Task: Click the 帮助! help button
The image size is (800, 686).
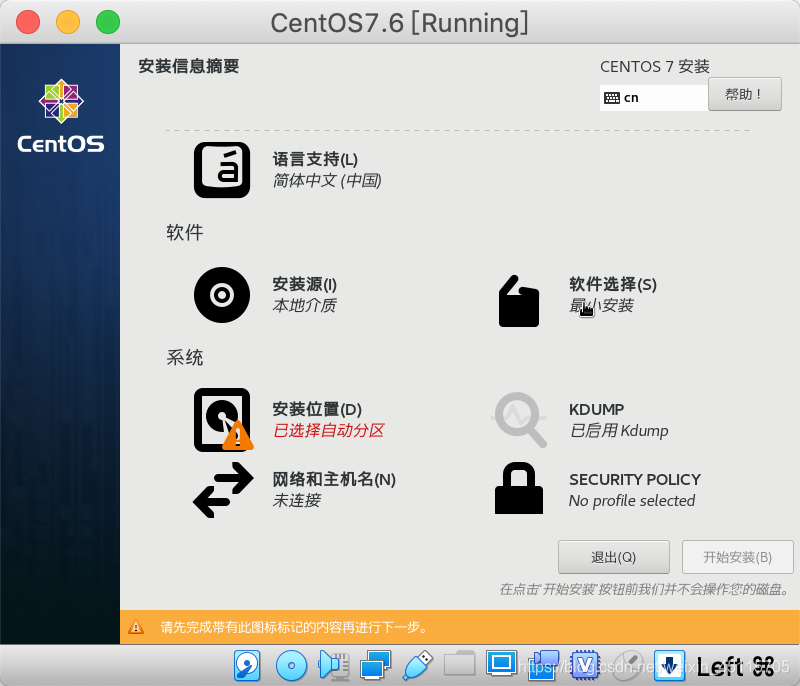Action: 744,94
